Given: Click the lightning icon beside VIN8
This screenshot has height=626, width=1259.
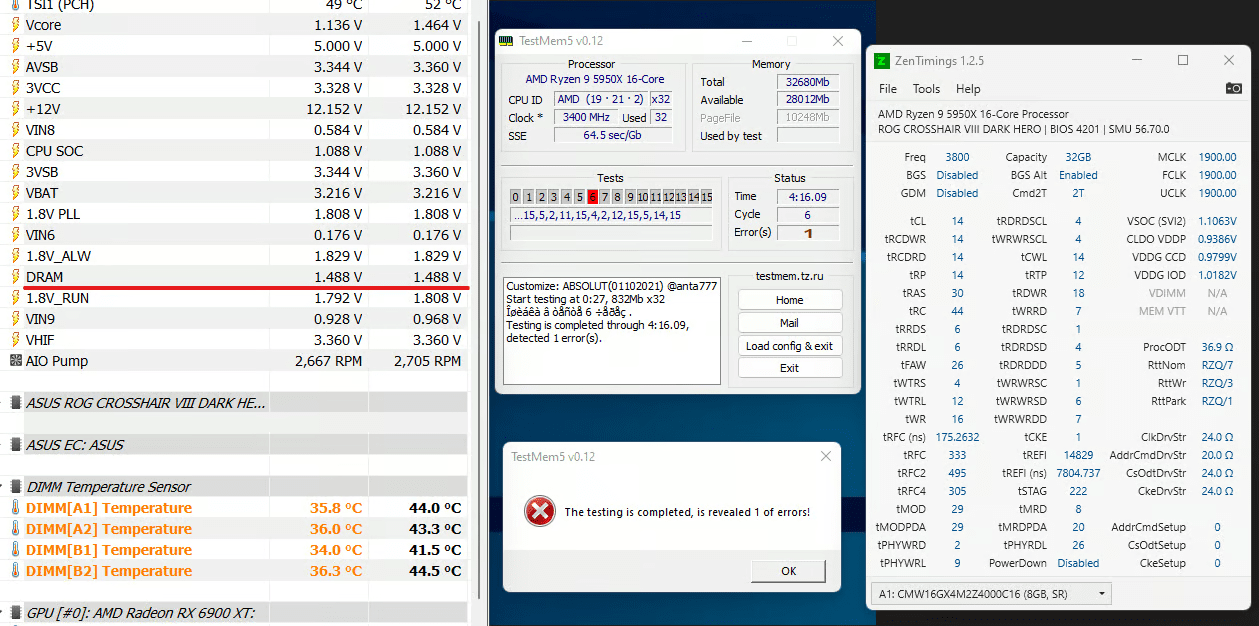Looking at the screenshot, I should click(x=15, y=130).
